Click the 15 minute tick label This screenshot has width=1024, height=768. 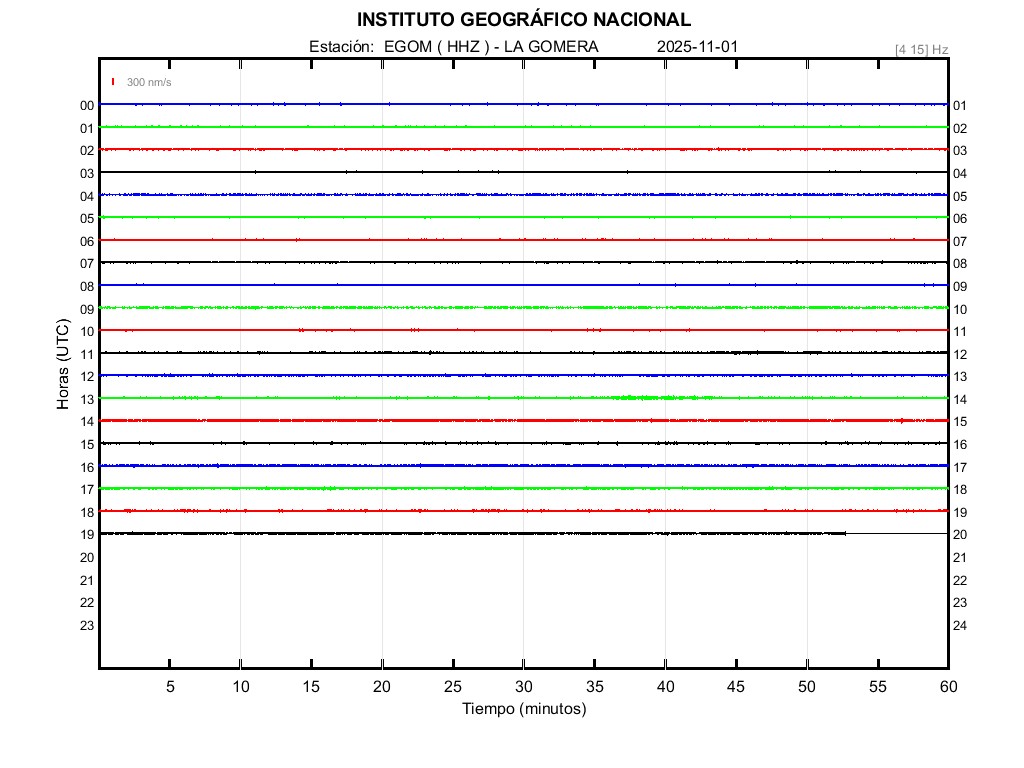click(311, 686)
